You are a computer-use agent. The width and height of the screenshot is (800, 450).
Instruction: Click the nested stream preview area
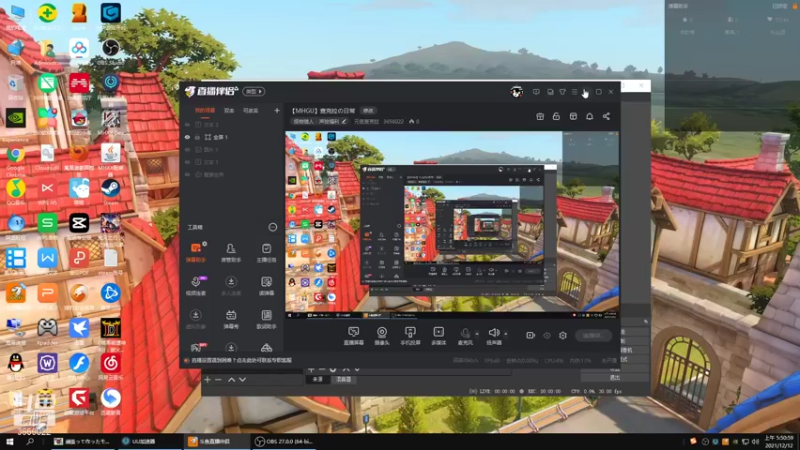452,223
